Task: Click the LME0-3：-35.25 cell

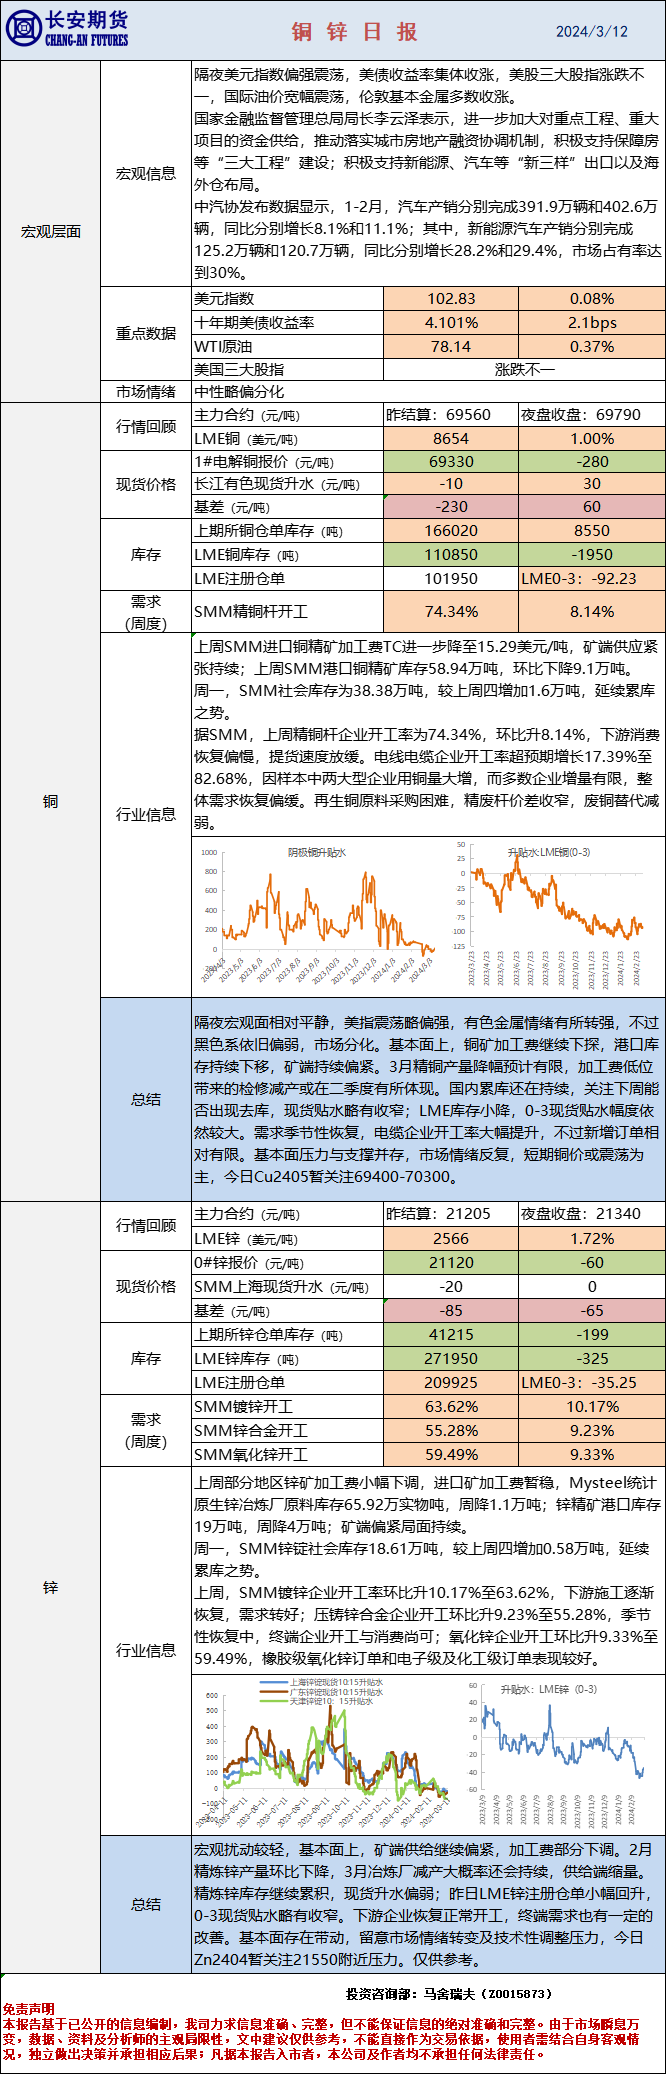Action: coord(592,1382)
